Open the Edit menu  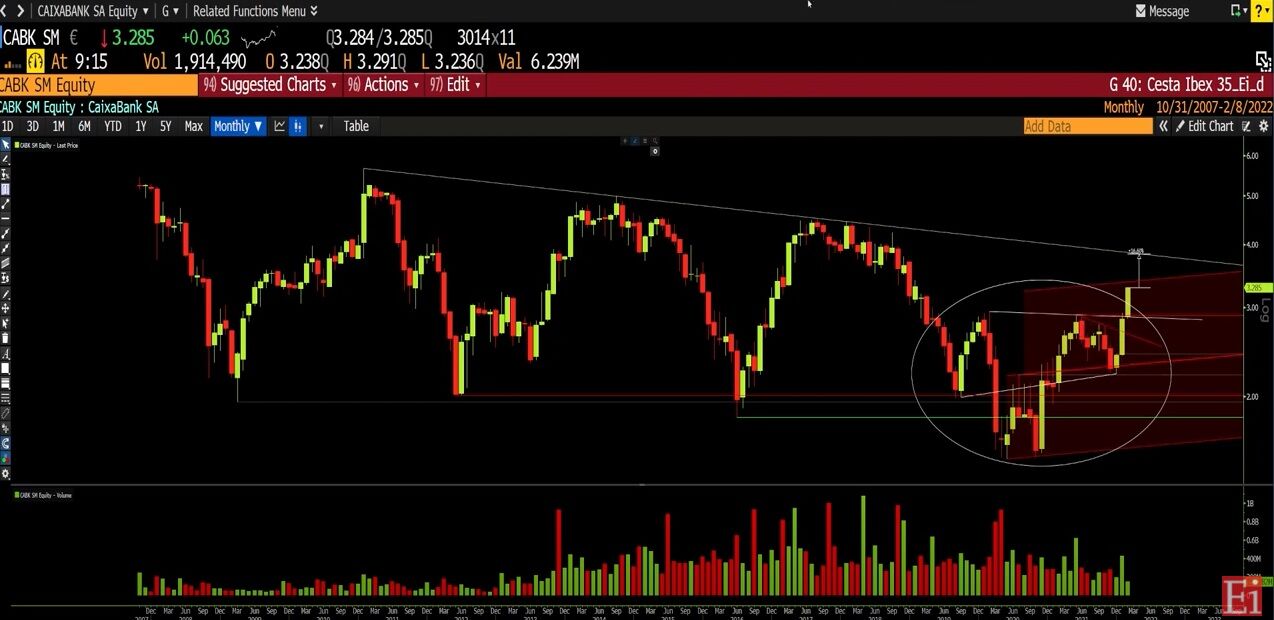(x=456, y=85)
